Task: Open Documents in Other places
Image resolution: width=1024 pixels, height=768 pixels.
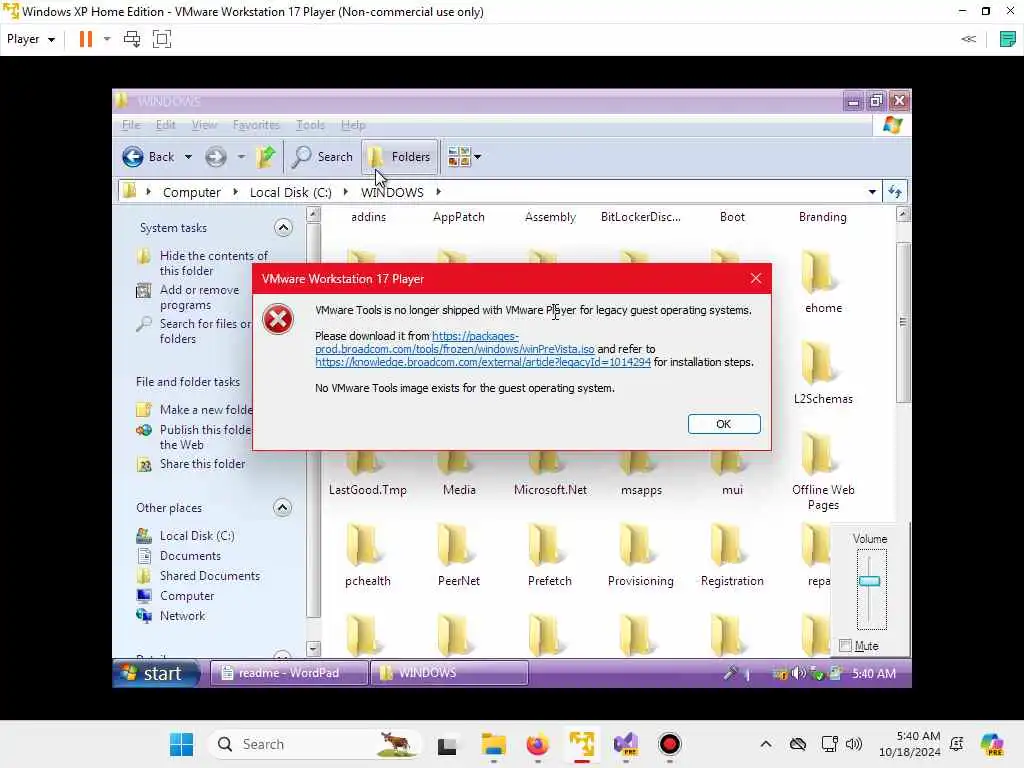Action: [190, 556]
